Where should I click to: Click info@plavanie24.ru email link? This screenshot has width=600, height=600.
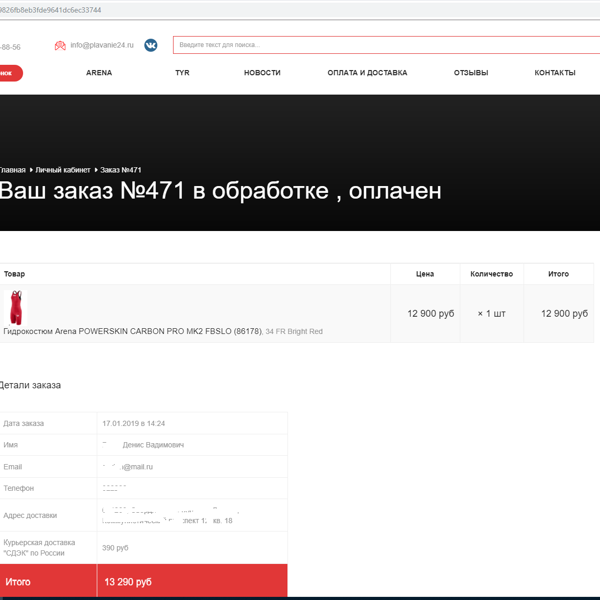coord(102,45)
